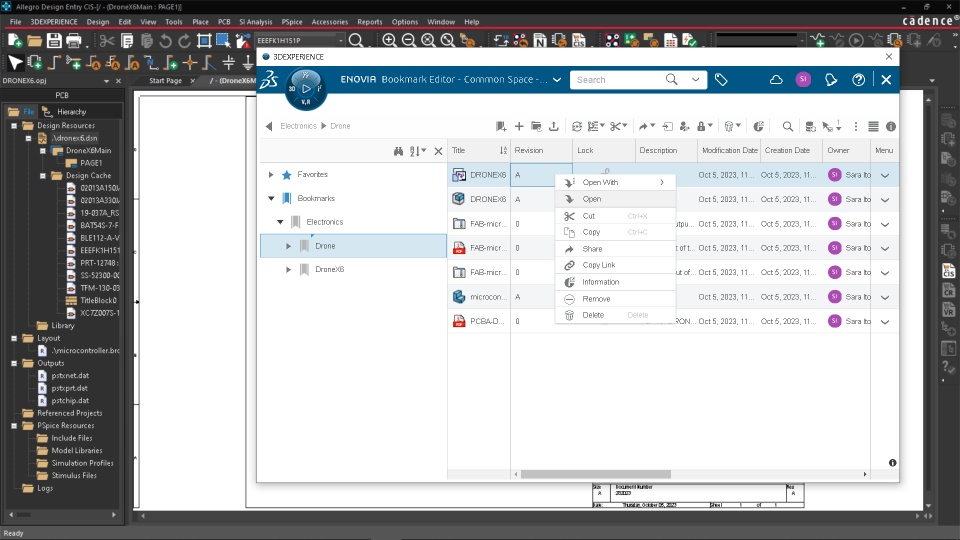Choose Open in context menu
Screen dimensions: 960x540
615,199
